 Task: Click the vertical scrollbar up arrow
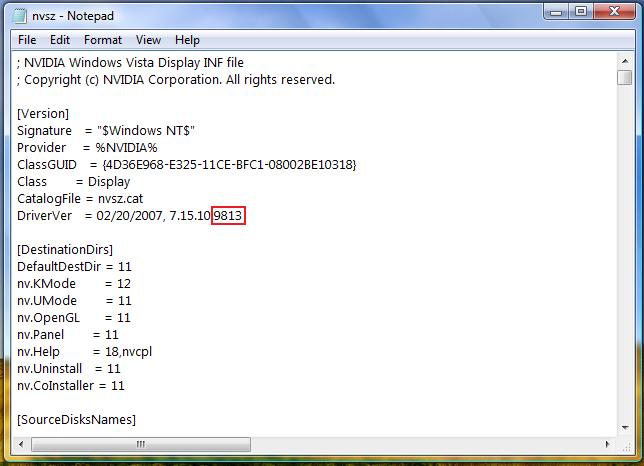pos(625,61)
